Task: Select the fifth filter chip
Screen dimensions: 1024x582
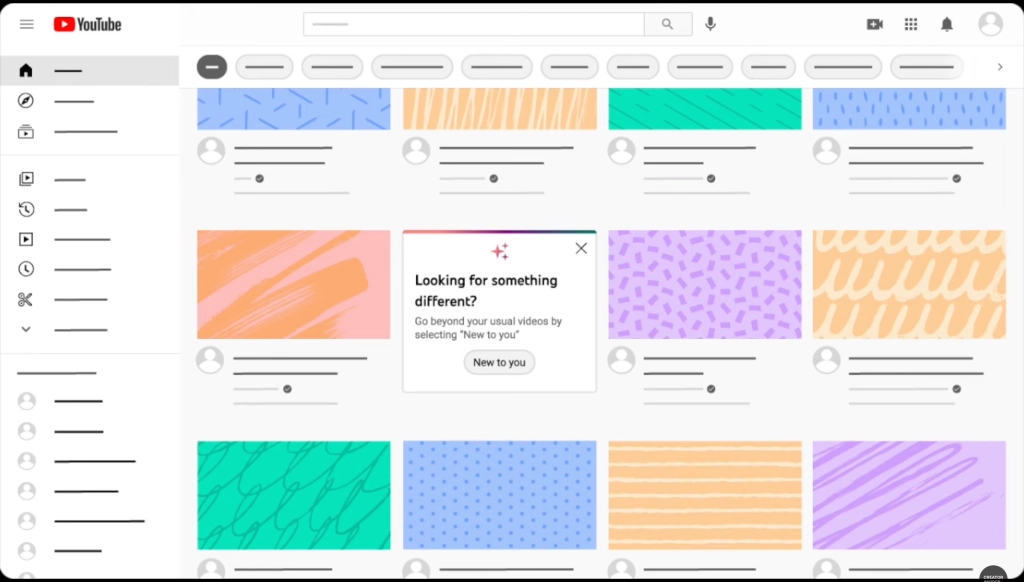Action: click(x=496, y=67)
